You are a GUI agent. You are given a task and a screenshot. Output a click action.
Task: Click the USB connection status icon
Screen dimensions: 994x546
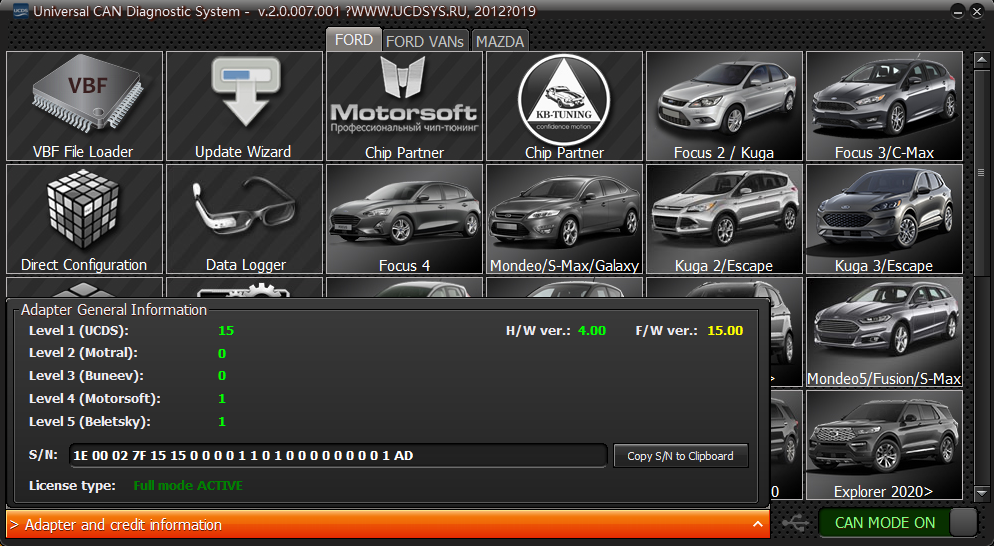tap(795, 523)
